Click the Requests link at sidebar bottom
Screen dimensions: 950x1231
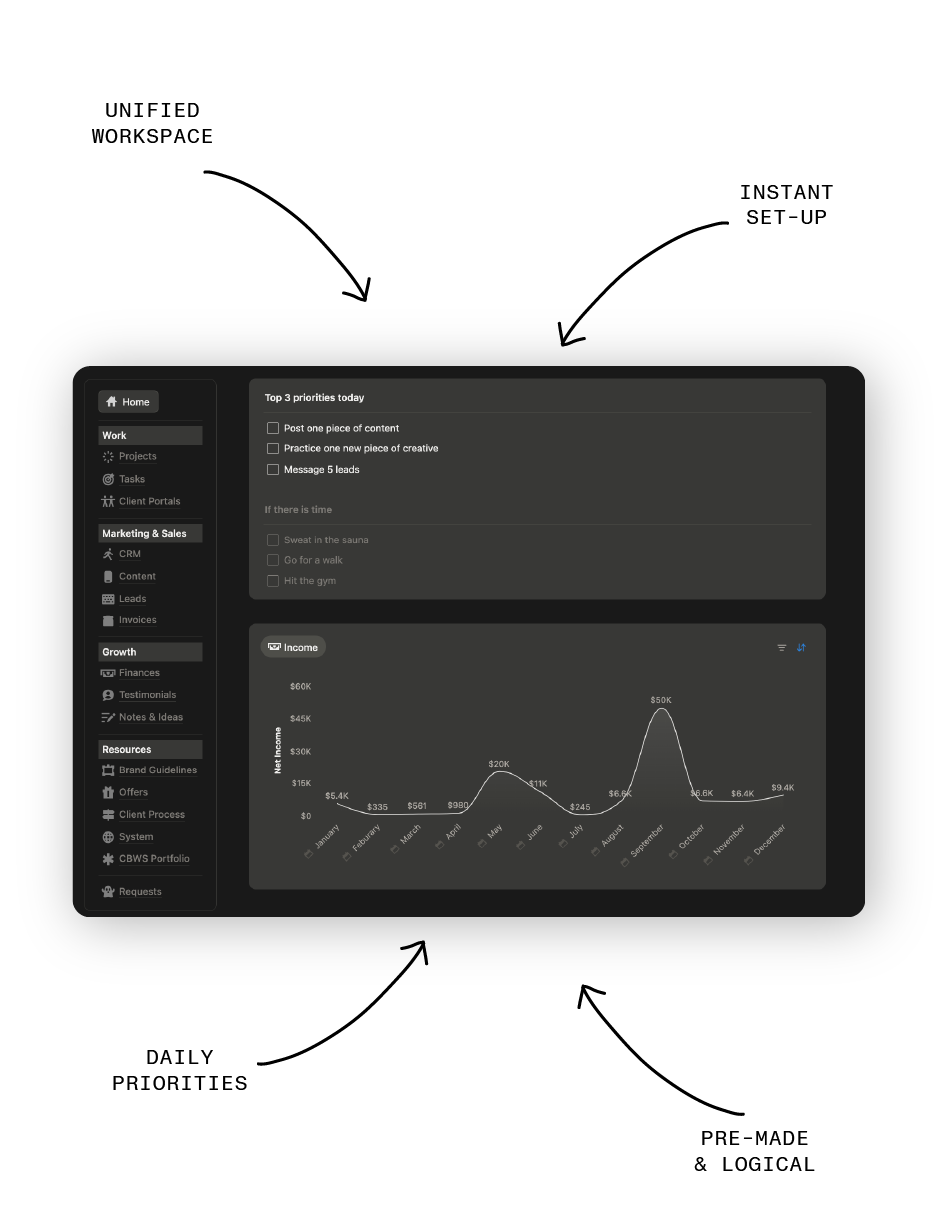tap(139, 892)
